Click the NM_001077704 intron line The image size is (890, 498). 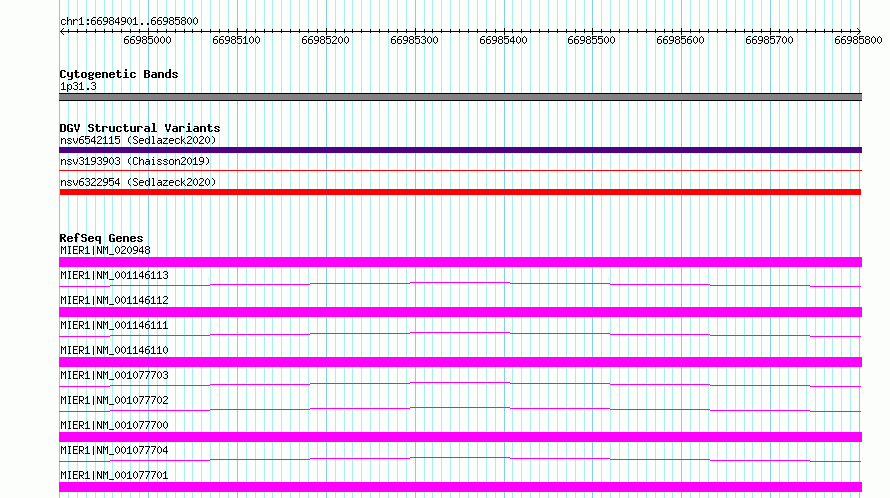(x=460, y=459)
